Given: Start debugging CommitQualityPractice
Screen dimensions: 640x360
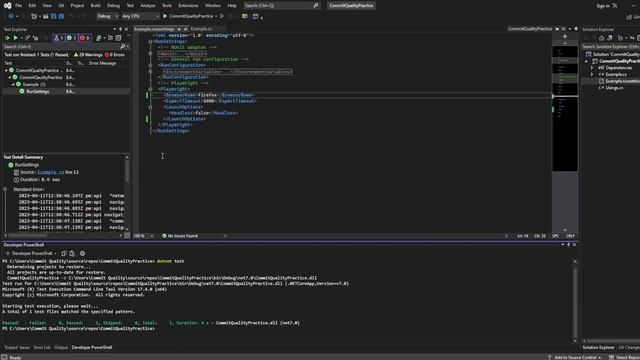Looking at the screenshot, I should (188, 16).
